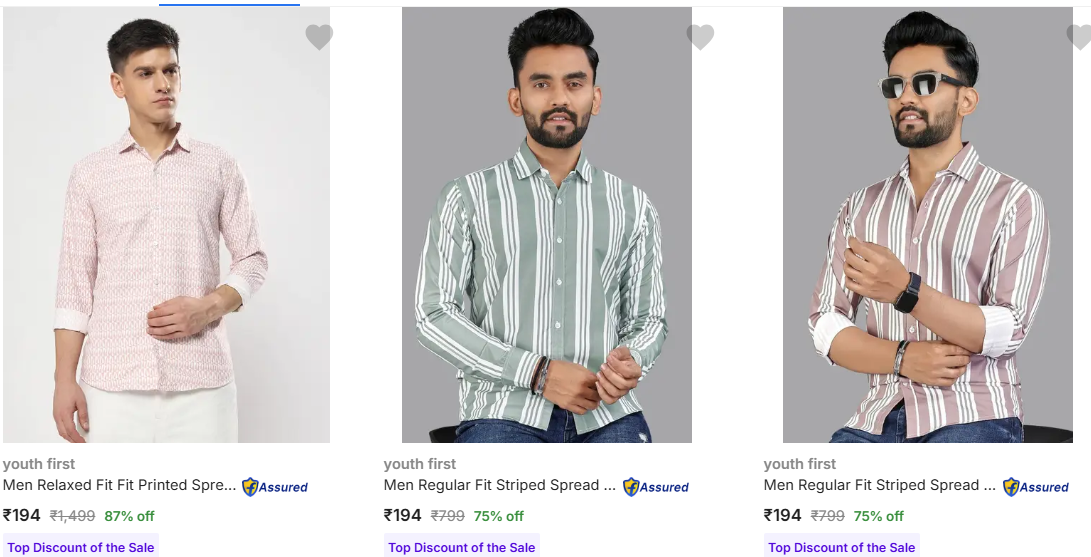The width and height of the screenshot is (1091, 557).
Task: Click the "youth first" brand above the printed shirt title
Action: tap(39, 464)
